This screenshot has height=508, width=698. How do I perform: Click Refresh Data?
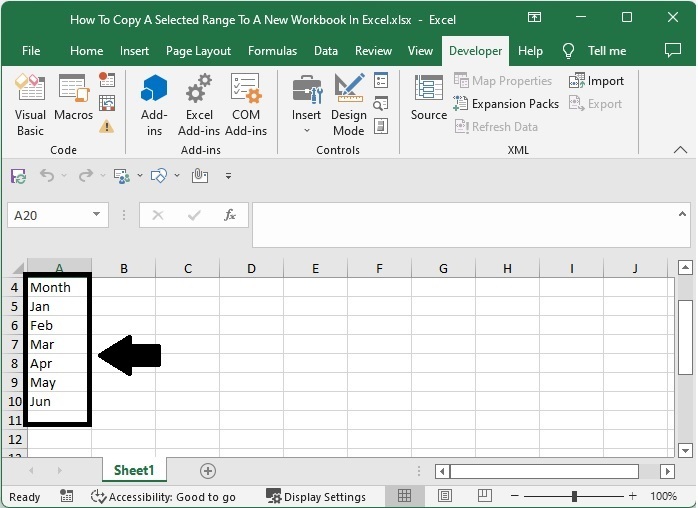coord(496,127)
